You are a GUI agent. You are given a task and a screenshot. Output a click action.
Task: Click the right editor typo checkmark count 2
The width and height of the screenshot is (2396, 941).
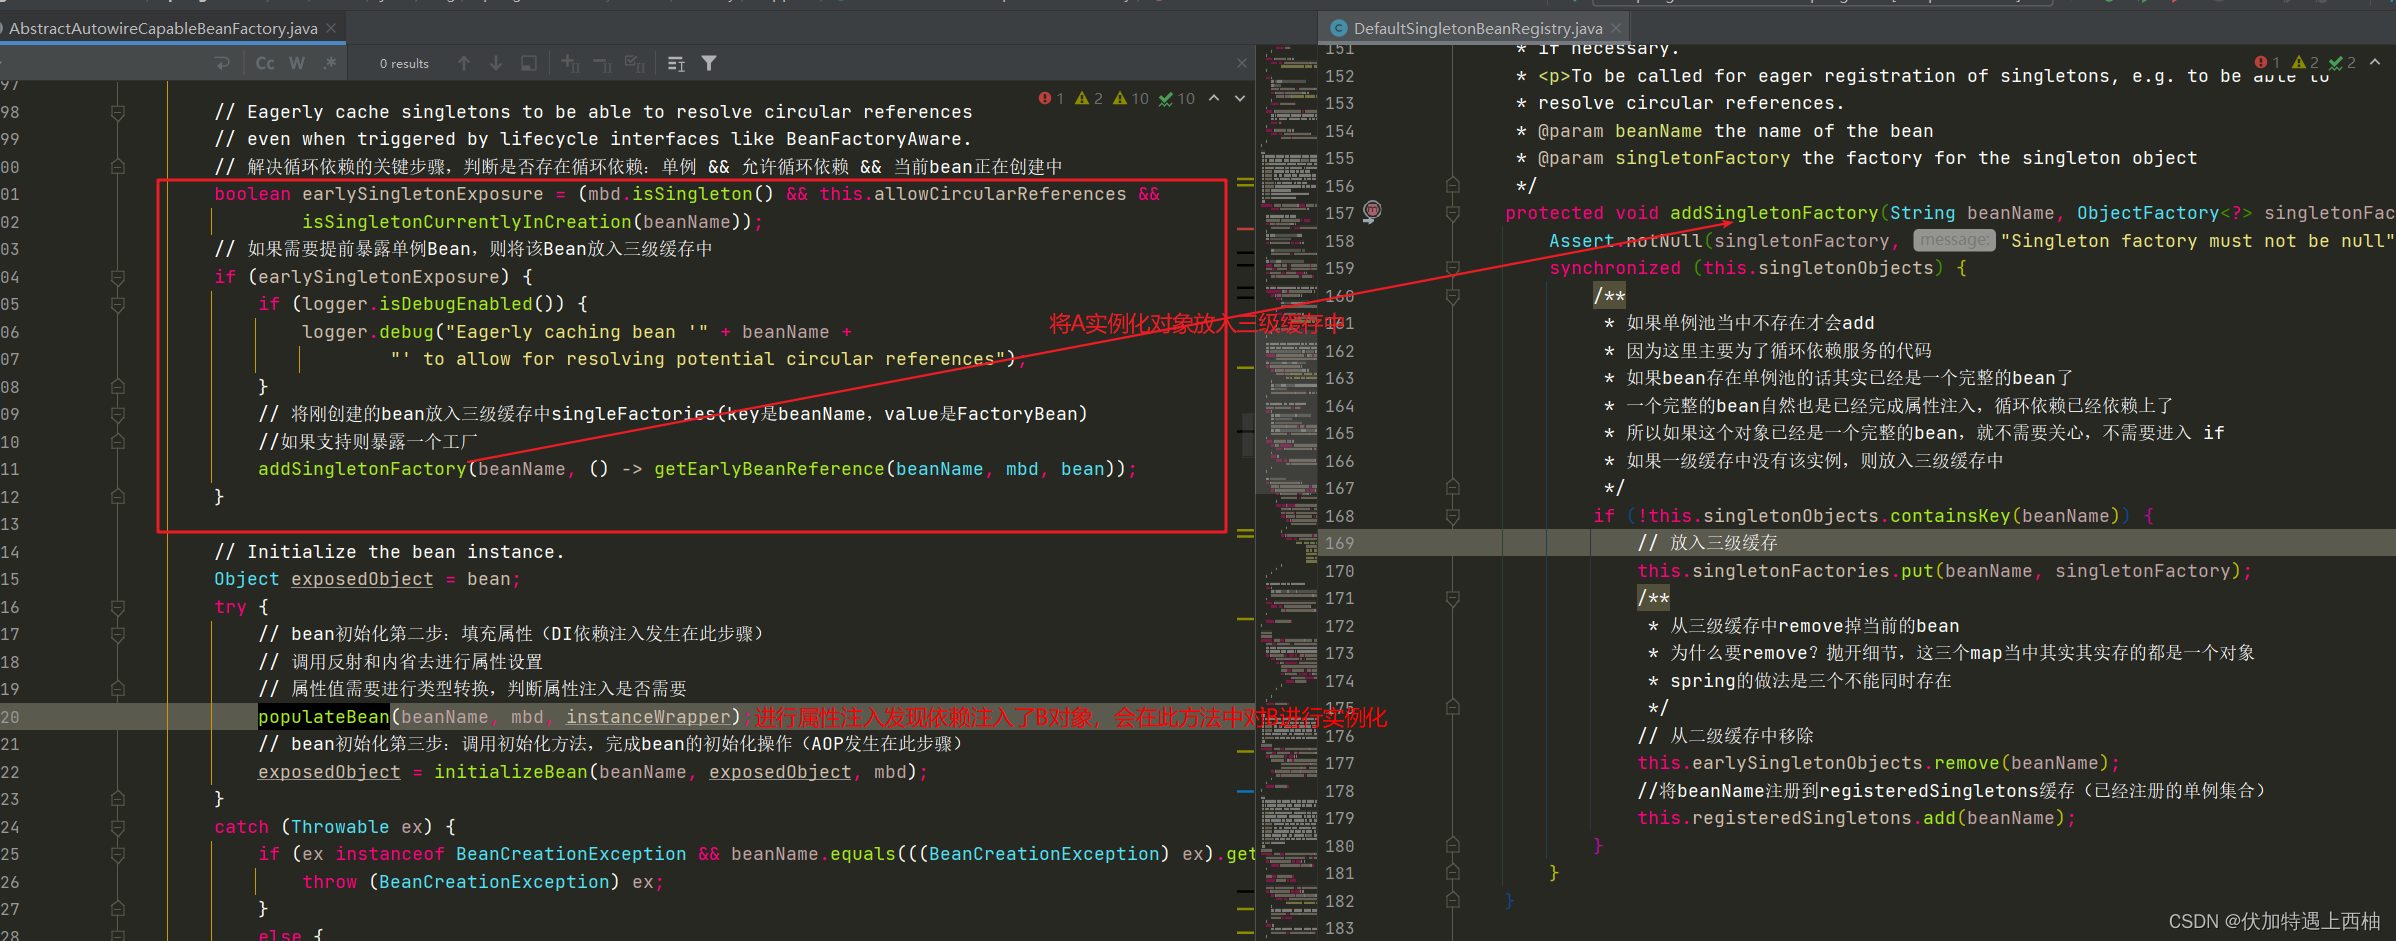(2343, 62)
